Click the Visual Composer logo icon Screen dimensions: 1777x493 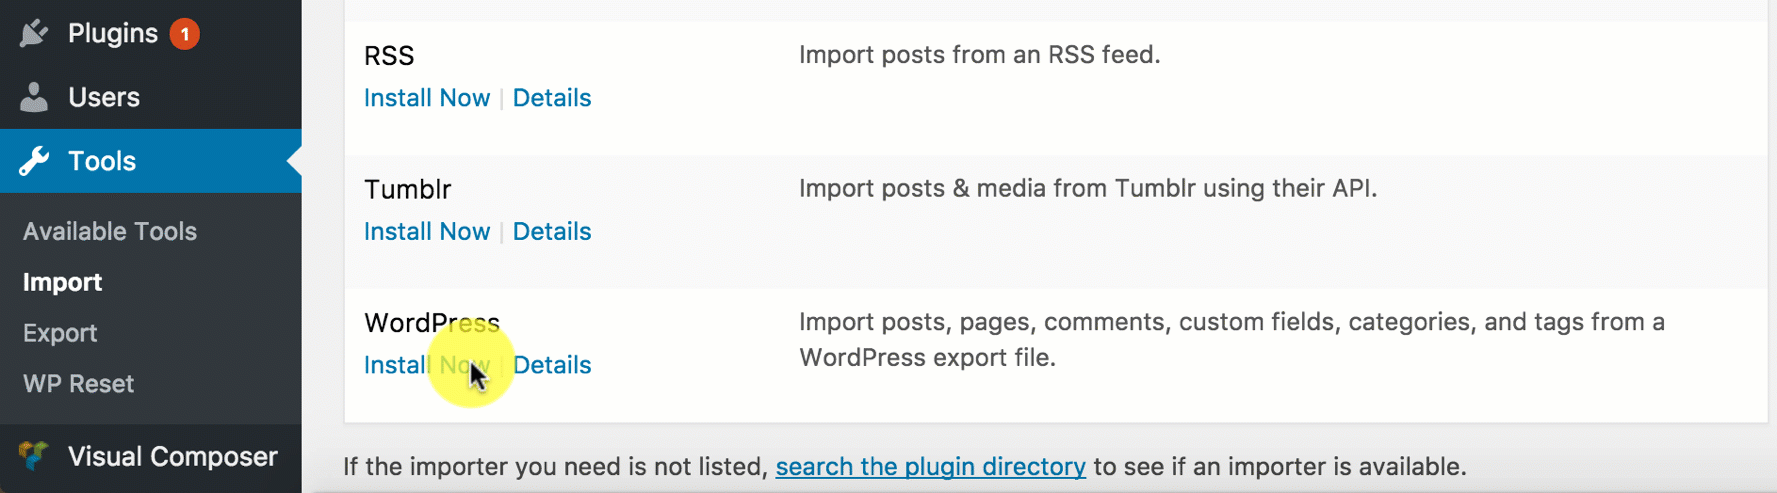point(34,456)
